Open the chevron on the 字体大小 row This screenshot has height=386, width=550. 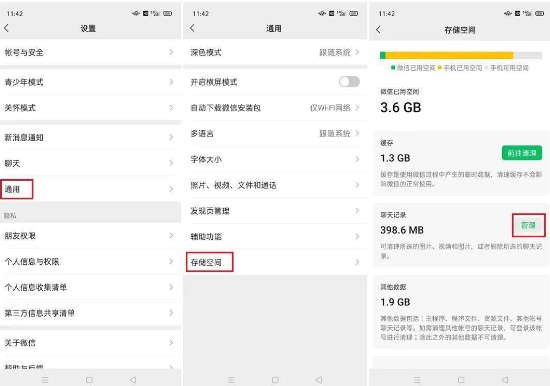(357, 159)
